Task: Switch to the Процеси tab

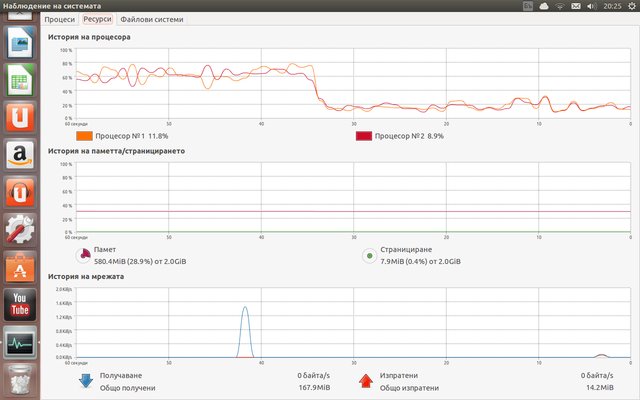Action: coord(60,19)
